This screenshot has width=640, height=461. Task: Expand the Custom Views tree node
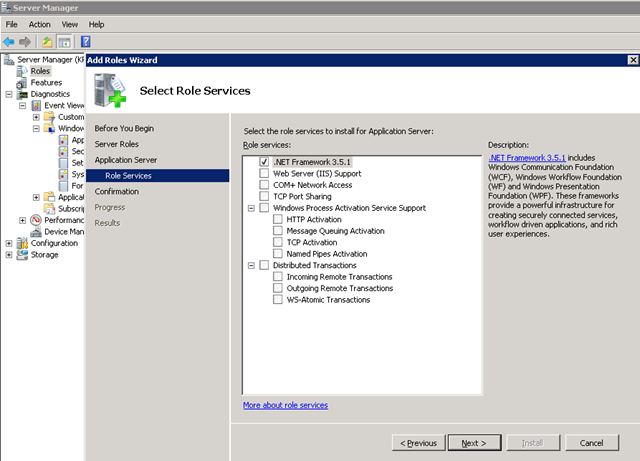36,117
